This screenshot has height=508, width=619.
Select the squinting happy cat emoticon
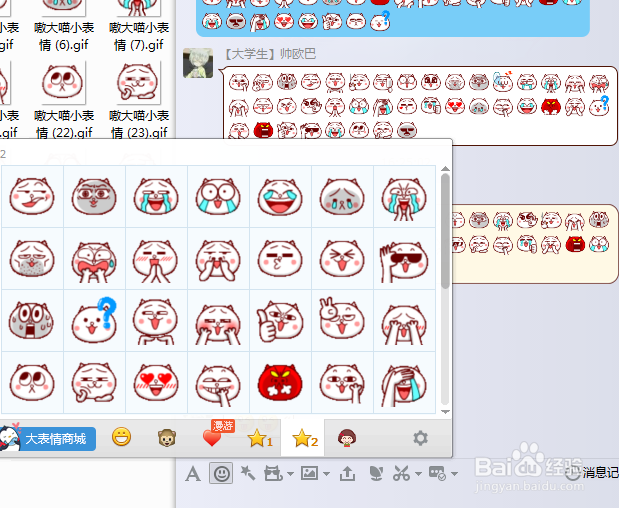pyautogui.click(x=342, y=259)
